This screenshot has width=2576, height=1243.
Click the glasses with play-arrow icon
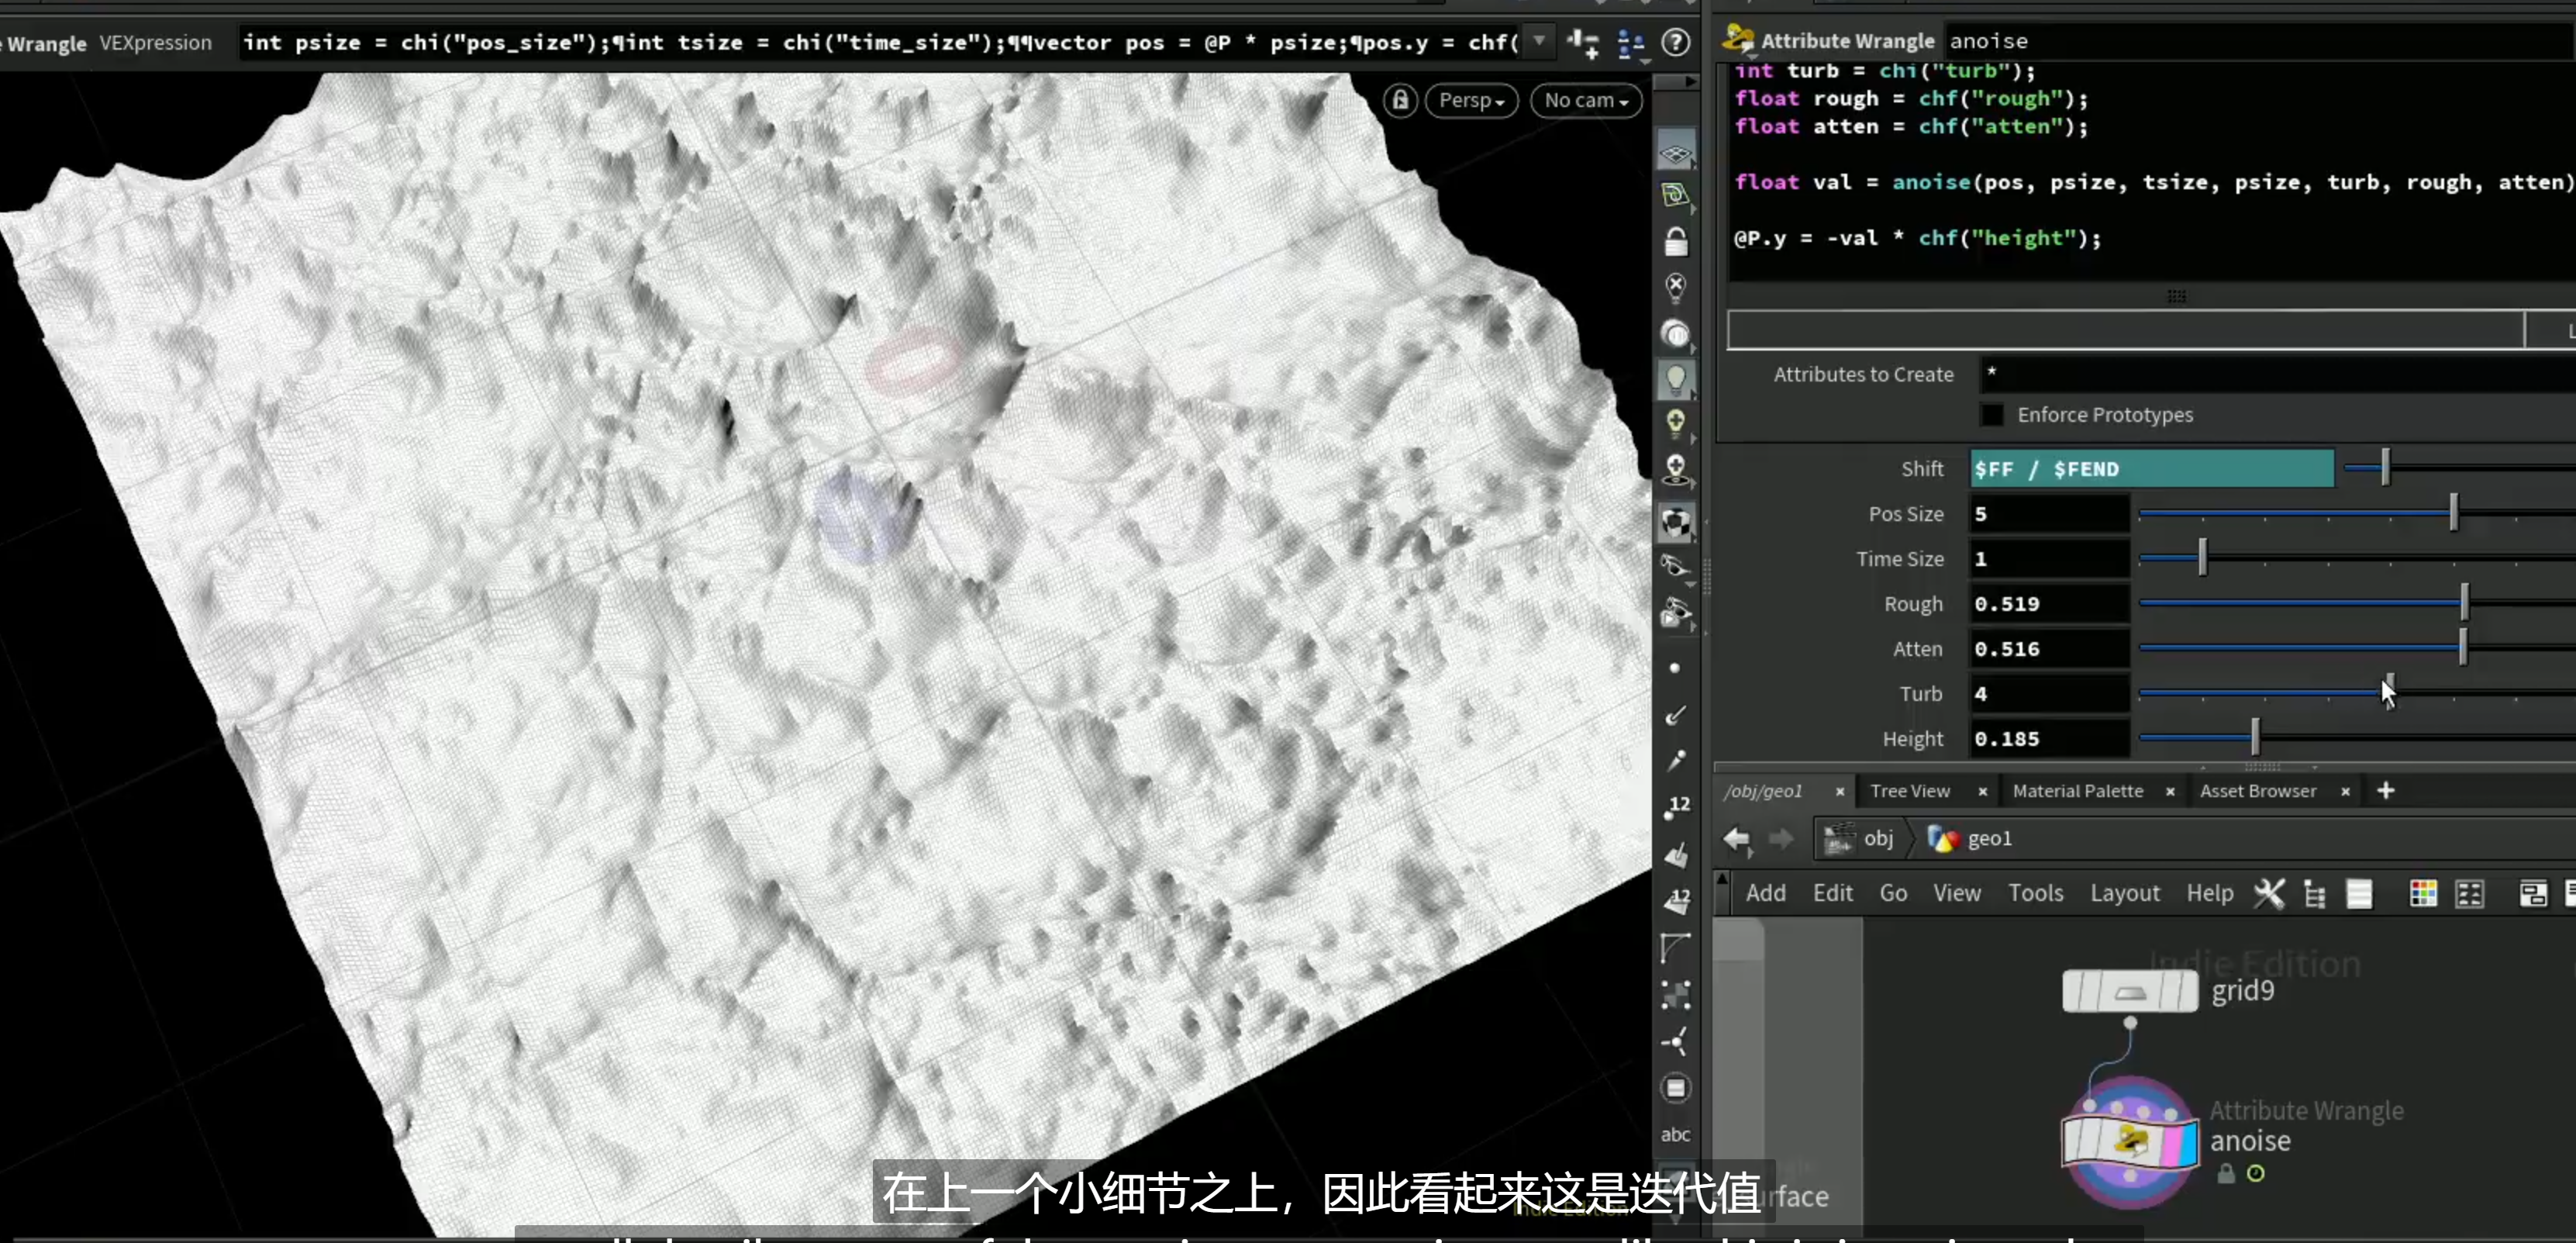click(x=1676, y=613)
